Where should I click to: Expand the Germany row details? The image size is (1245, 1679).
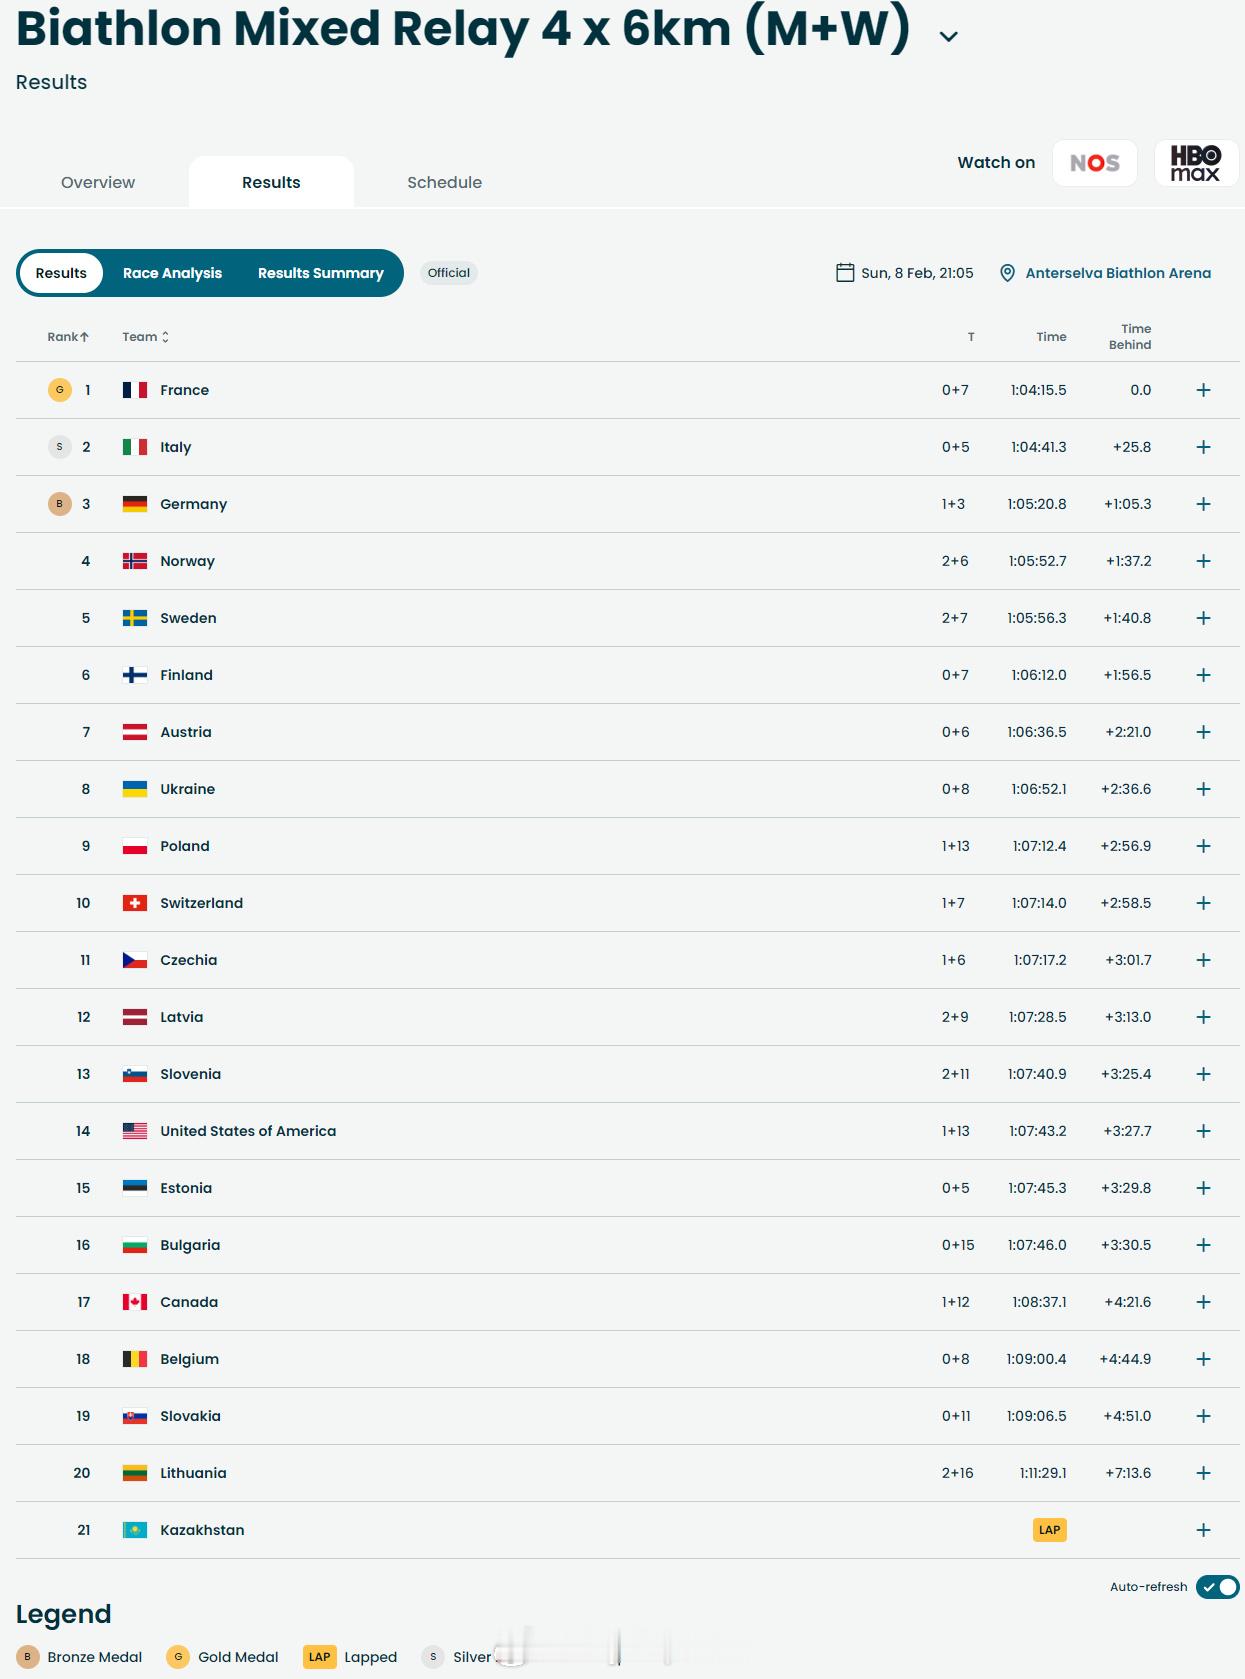click(x=1203, y=504)
